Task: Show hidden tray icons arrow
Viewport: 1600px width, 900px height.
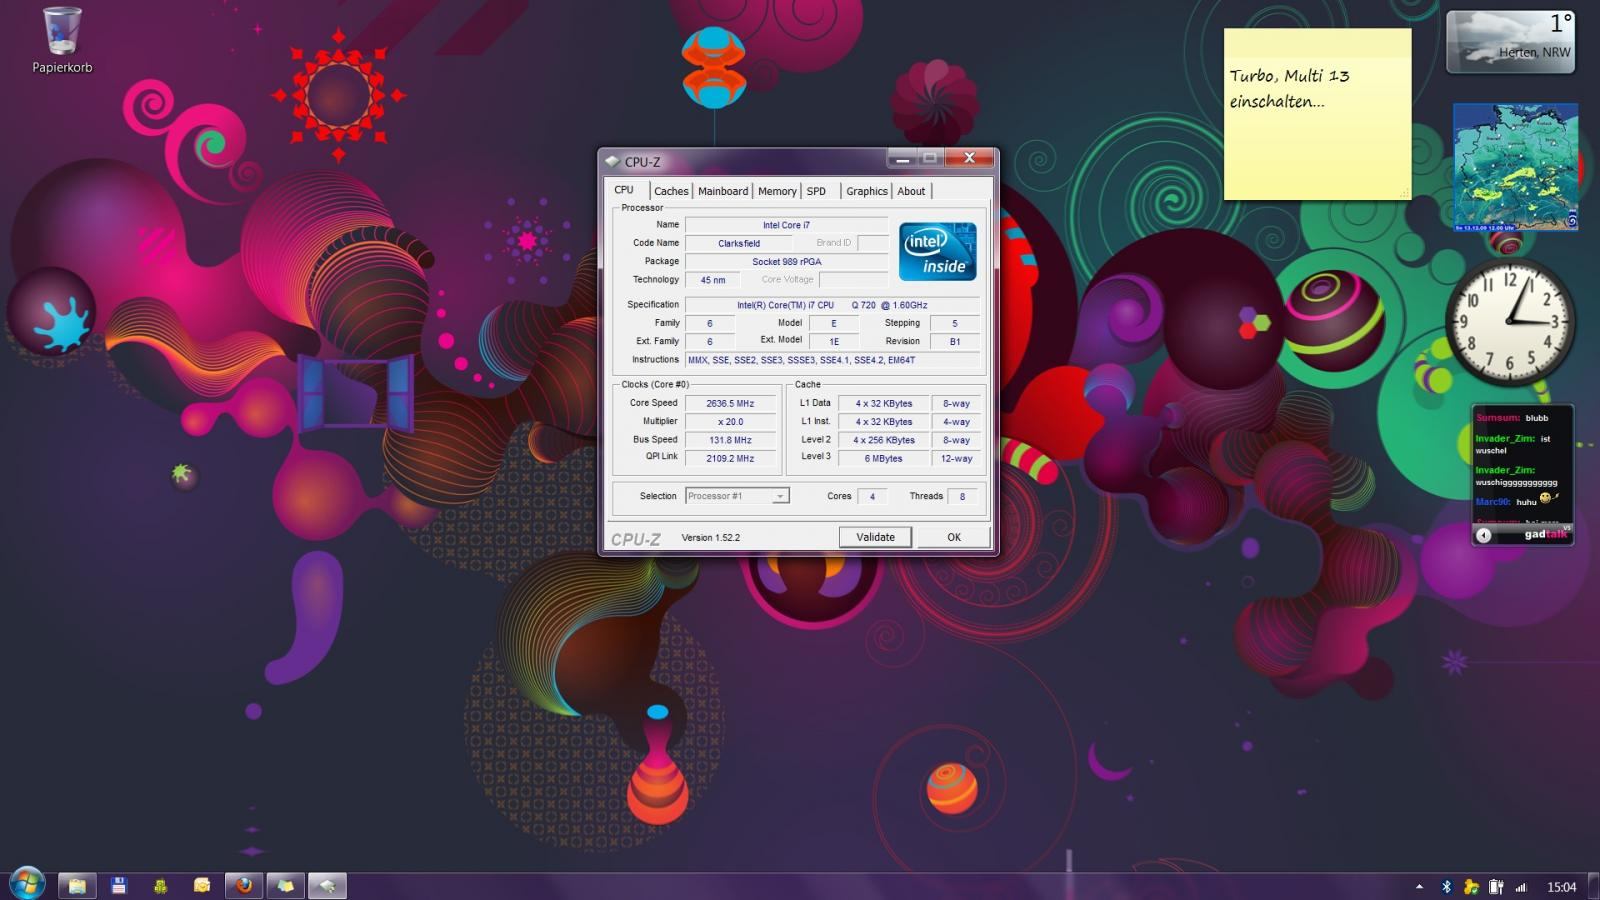Action: [x=1419, y=887]
